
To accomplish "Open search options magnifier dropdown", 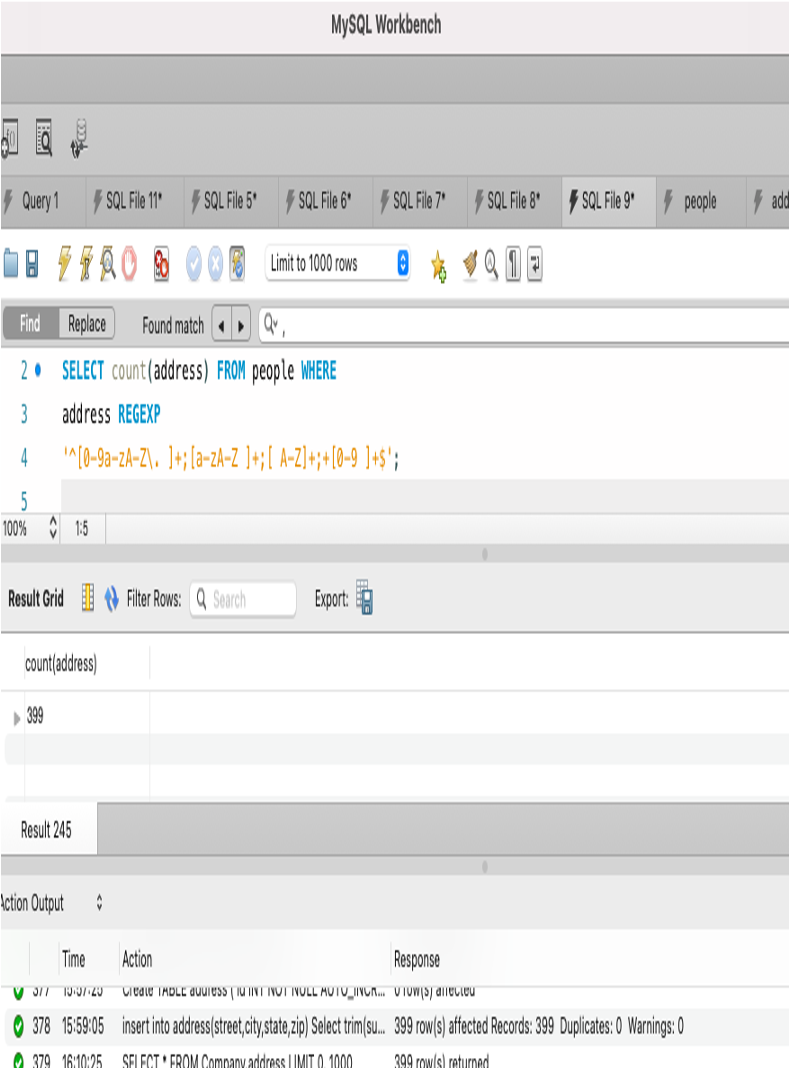I will pyautogui.click(x=271, y=324).
